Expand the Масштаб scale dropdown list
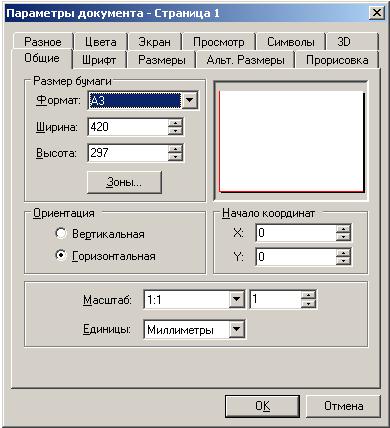This screenshot has width=390, height=428. tap(236, 299)
